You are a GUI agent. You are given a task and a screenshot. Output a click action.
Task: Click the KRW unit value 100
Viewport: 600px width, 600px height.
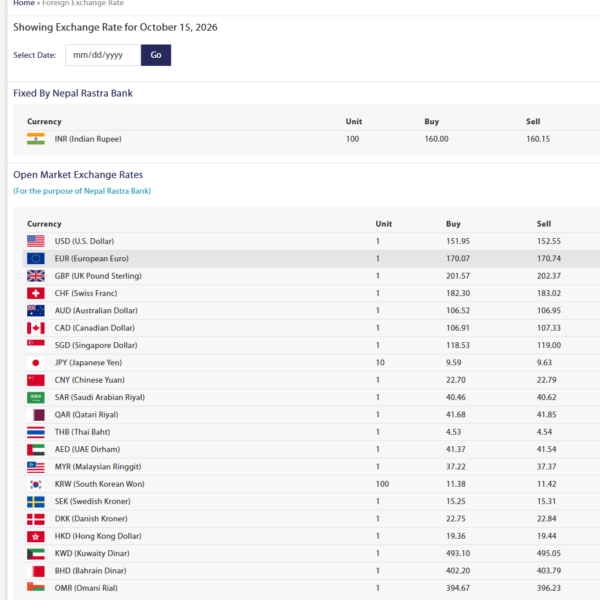pos(382,484)
